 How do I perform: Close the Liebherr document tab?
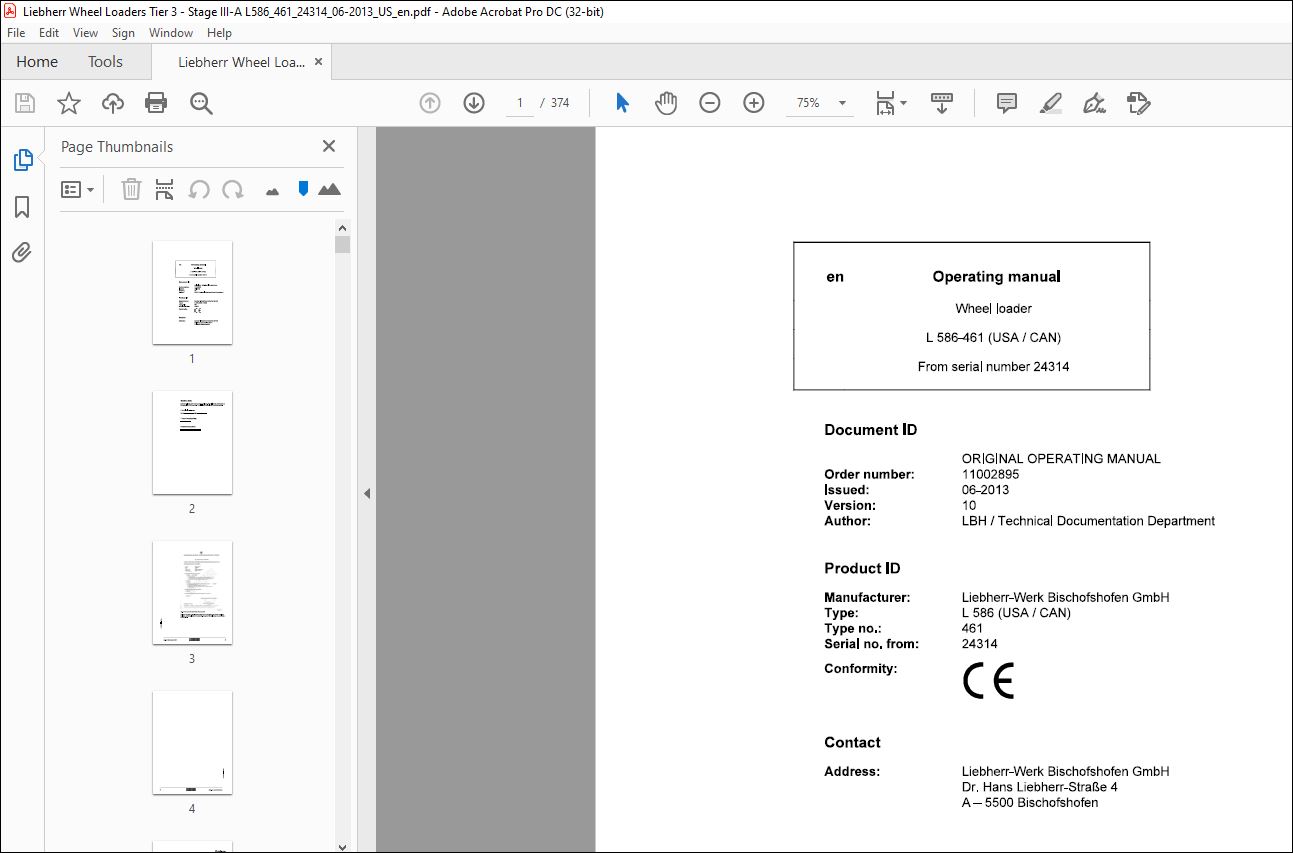pos(318,62)
